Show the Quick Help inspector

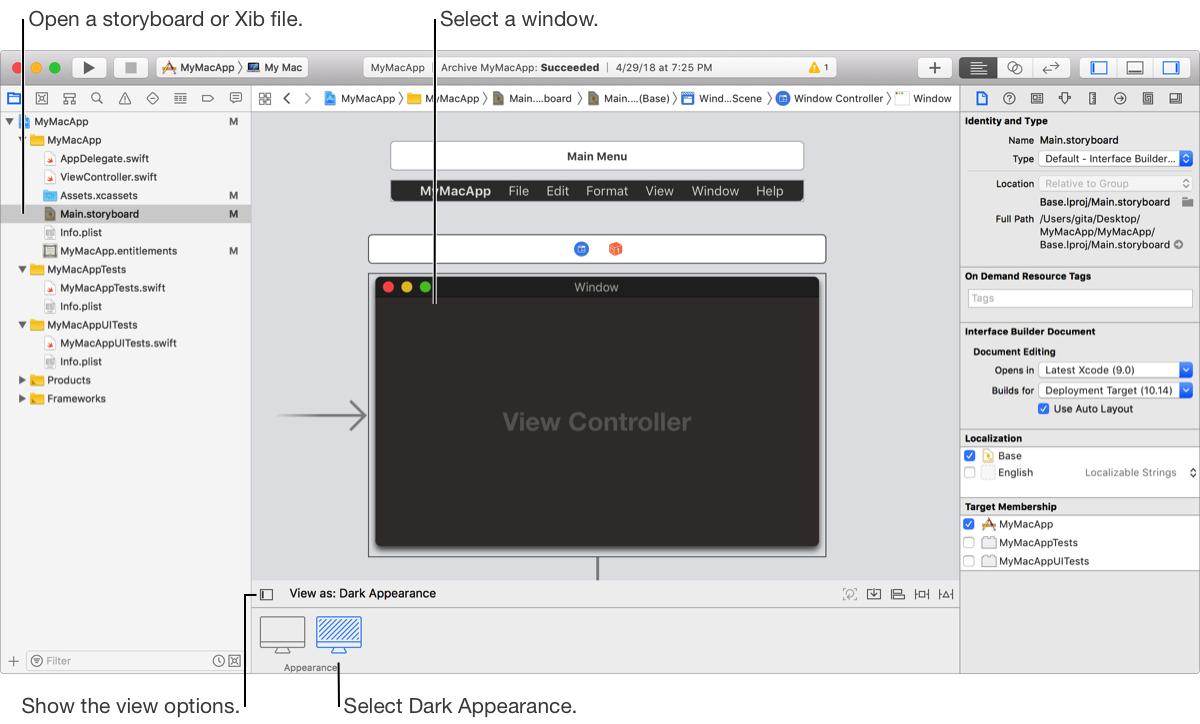point(1009,98)
